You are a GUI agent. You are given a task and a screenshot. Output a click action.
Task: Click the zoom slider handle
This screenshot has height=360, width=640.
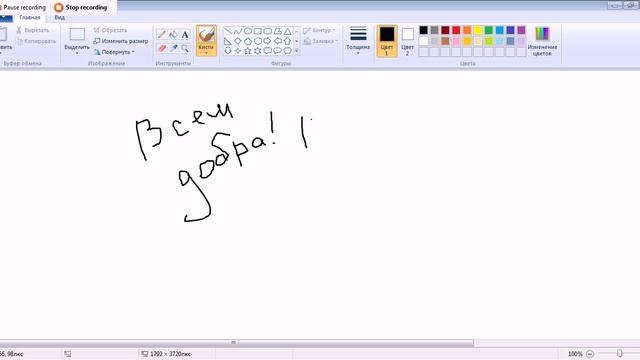pyautogui.click(x=620, y=353)
